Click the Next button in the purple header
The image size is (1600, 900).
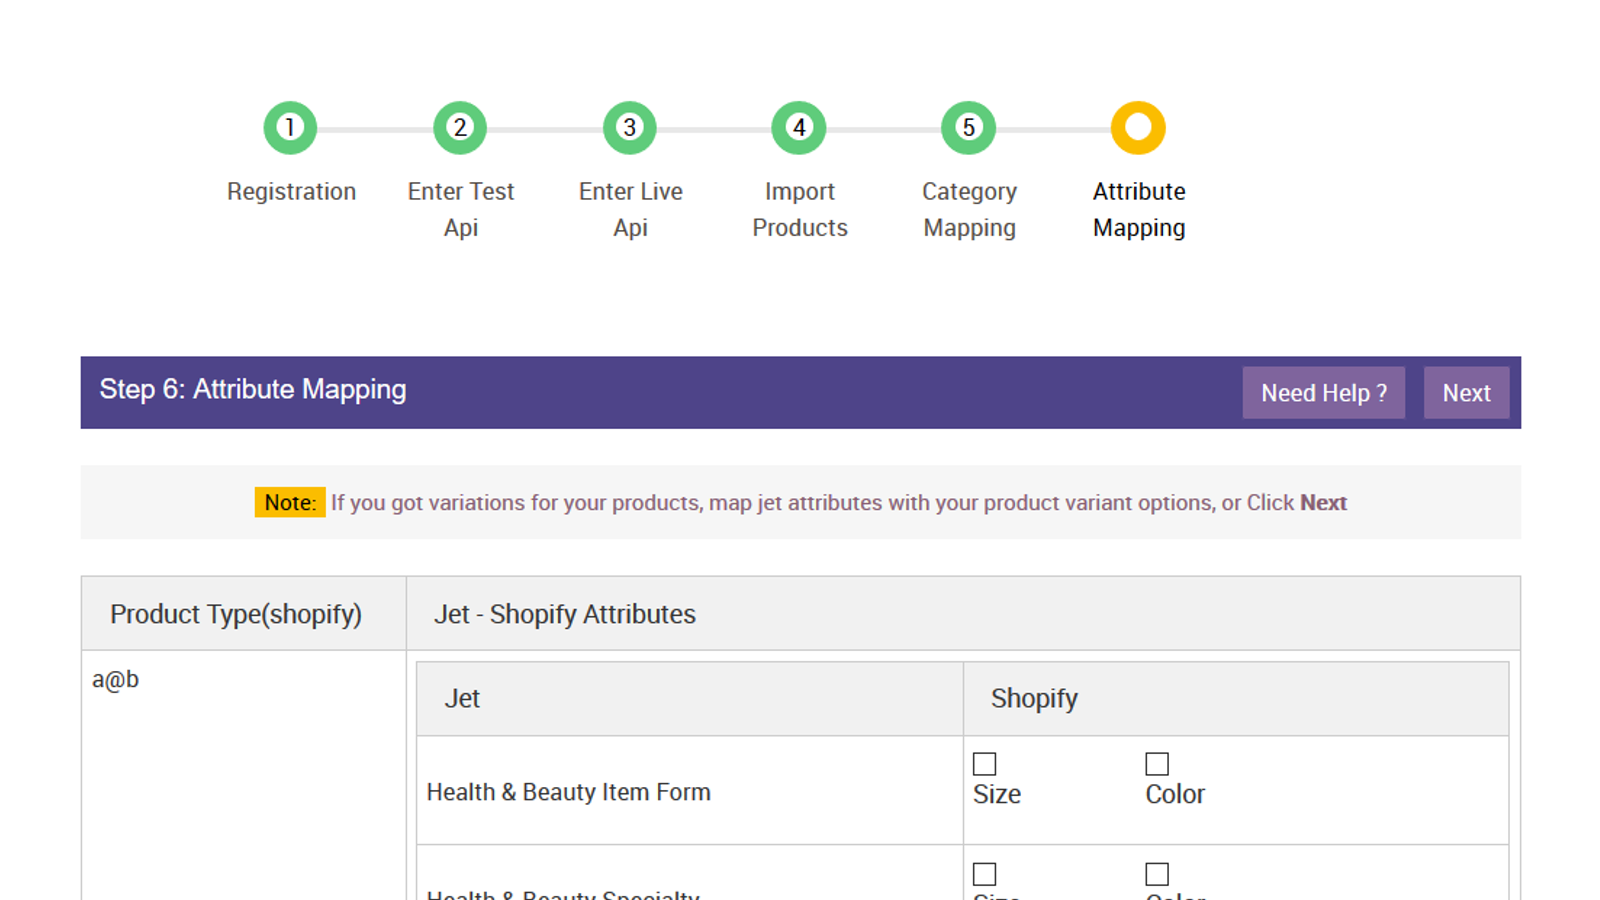tap(1466, 392)
